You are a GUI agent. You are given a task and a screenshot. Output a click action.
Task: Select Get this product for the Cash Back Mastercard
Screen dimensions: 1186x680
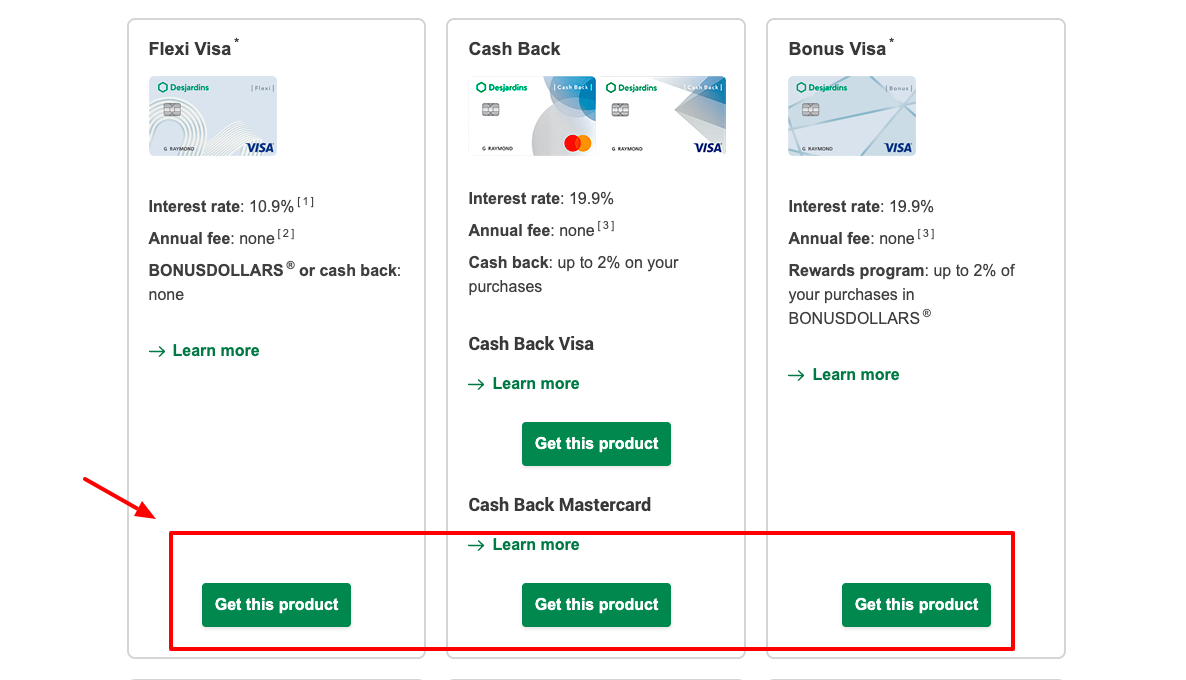coord(596,605)
